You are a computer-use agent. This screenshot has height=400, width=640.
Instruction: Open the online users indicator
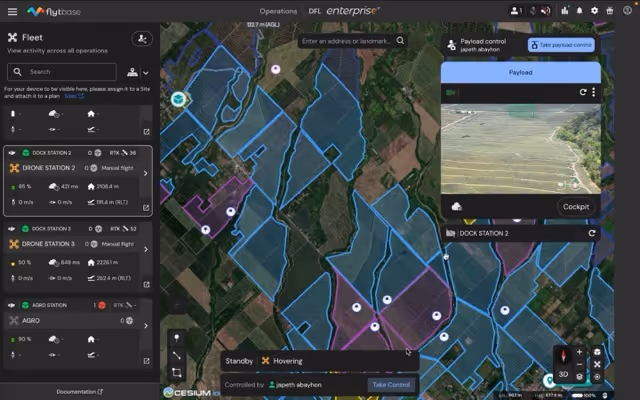516,11
